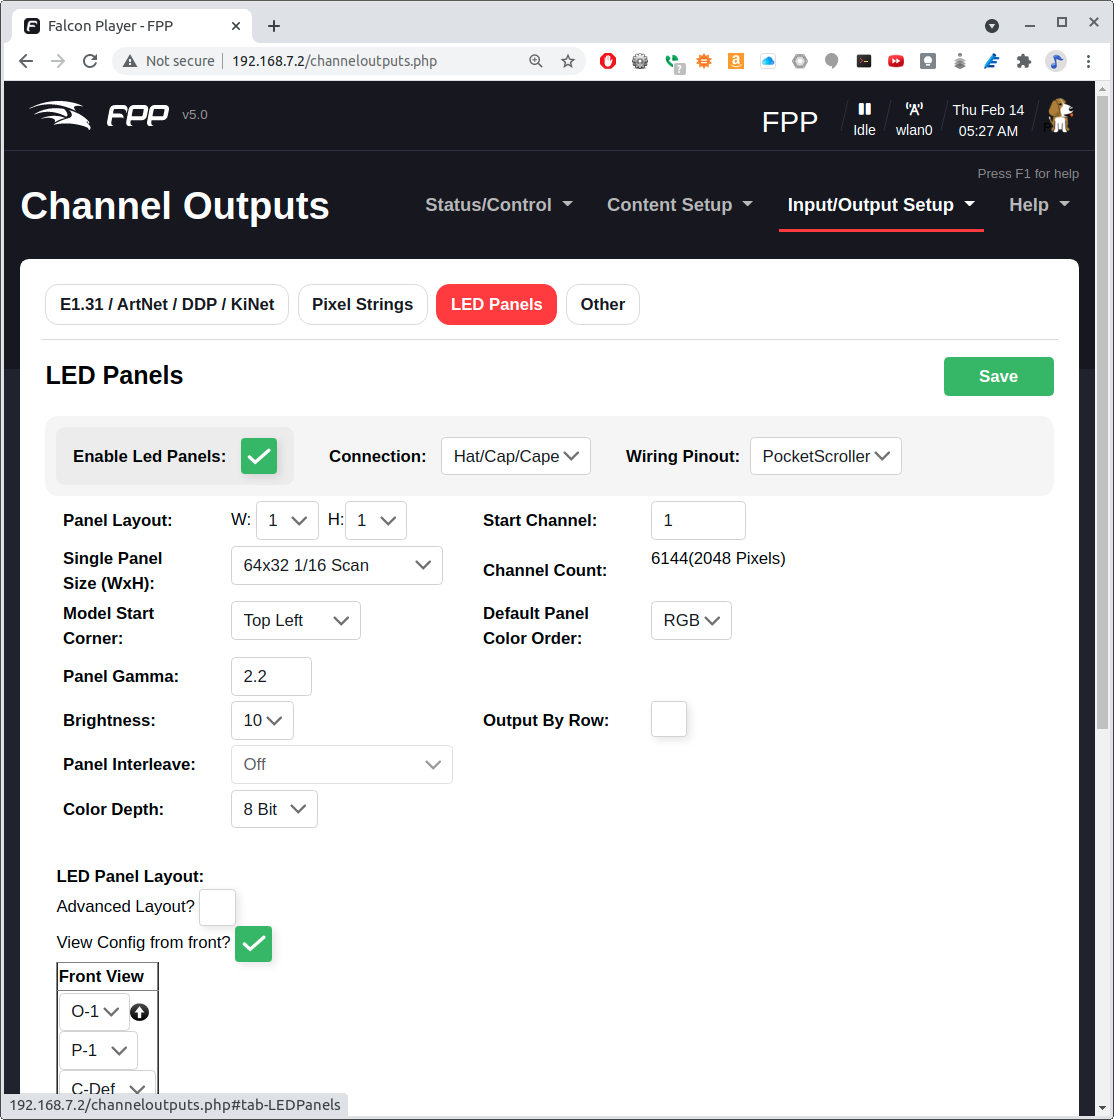Click the up arrow in the Front View table
This screenshot has height=1120, width=1114.
(x=139, y=1012)
